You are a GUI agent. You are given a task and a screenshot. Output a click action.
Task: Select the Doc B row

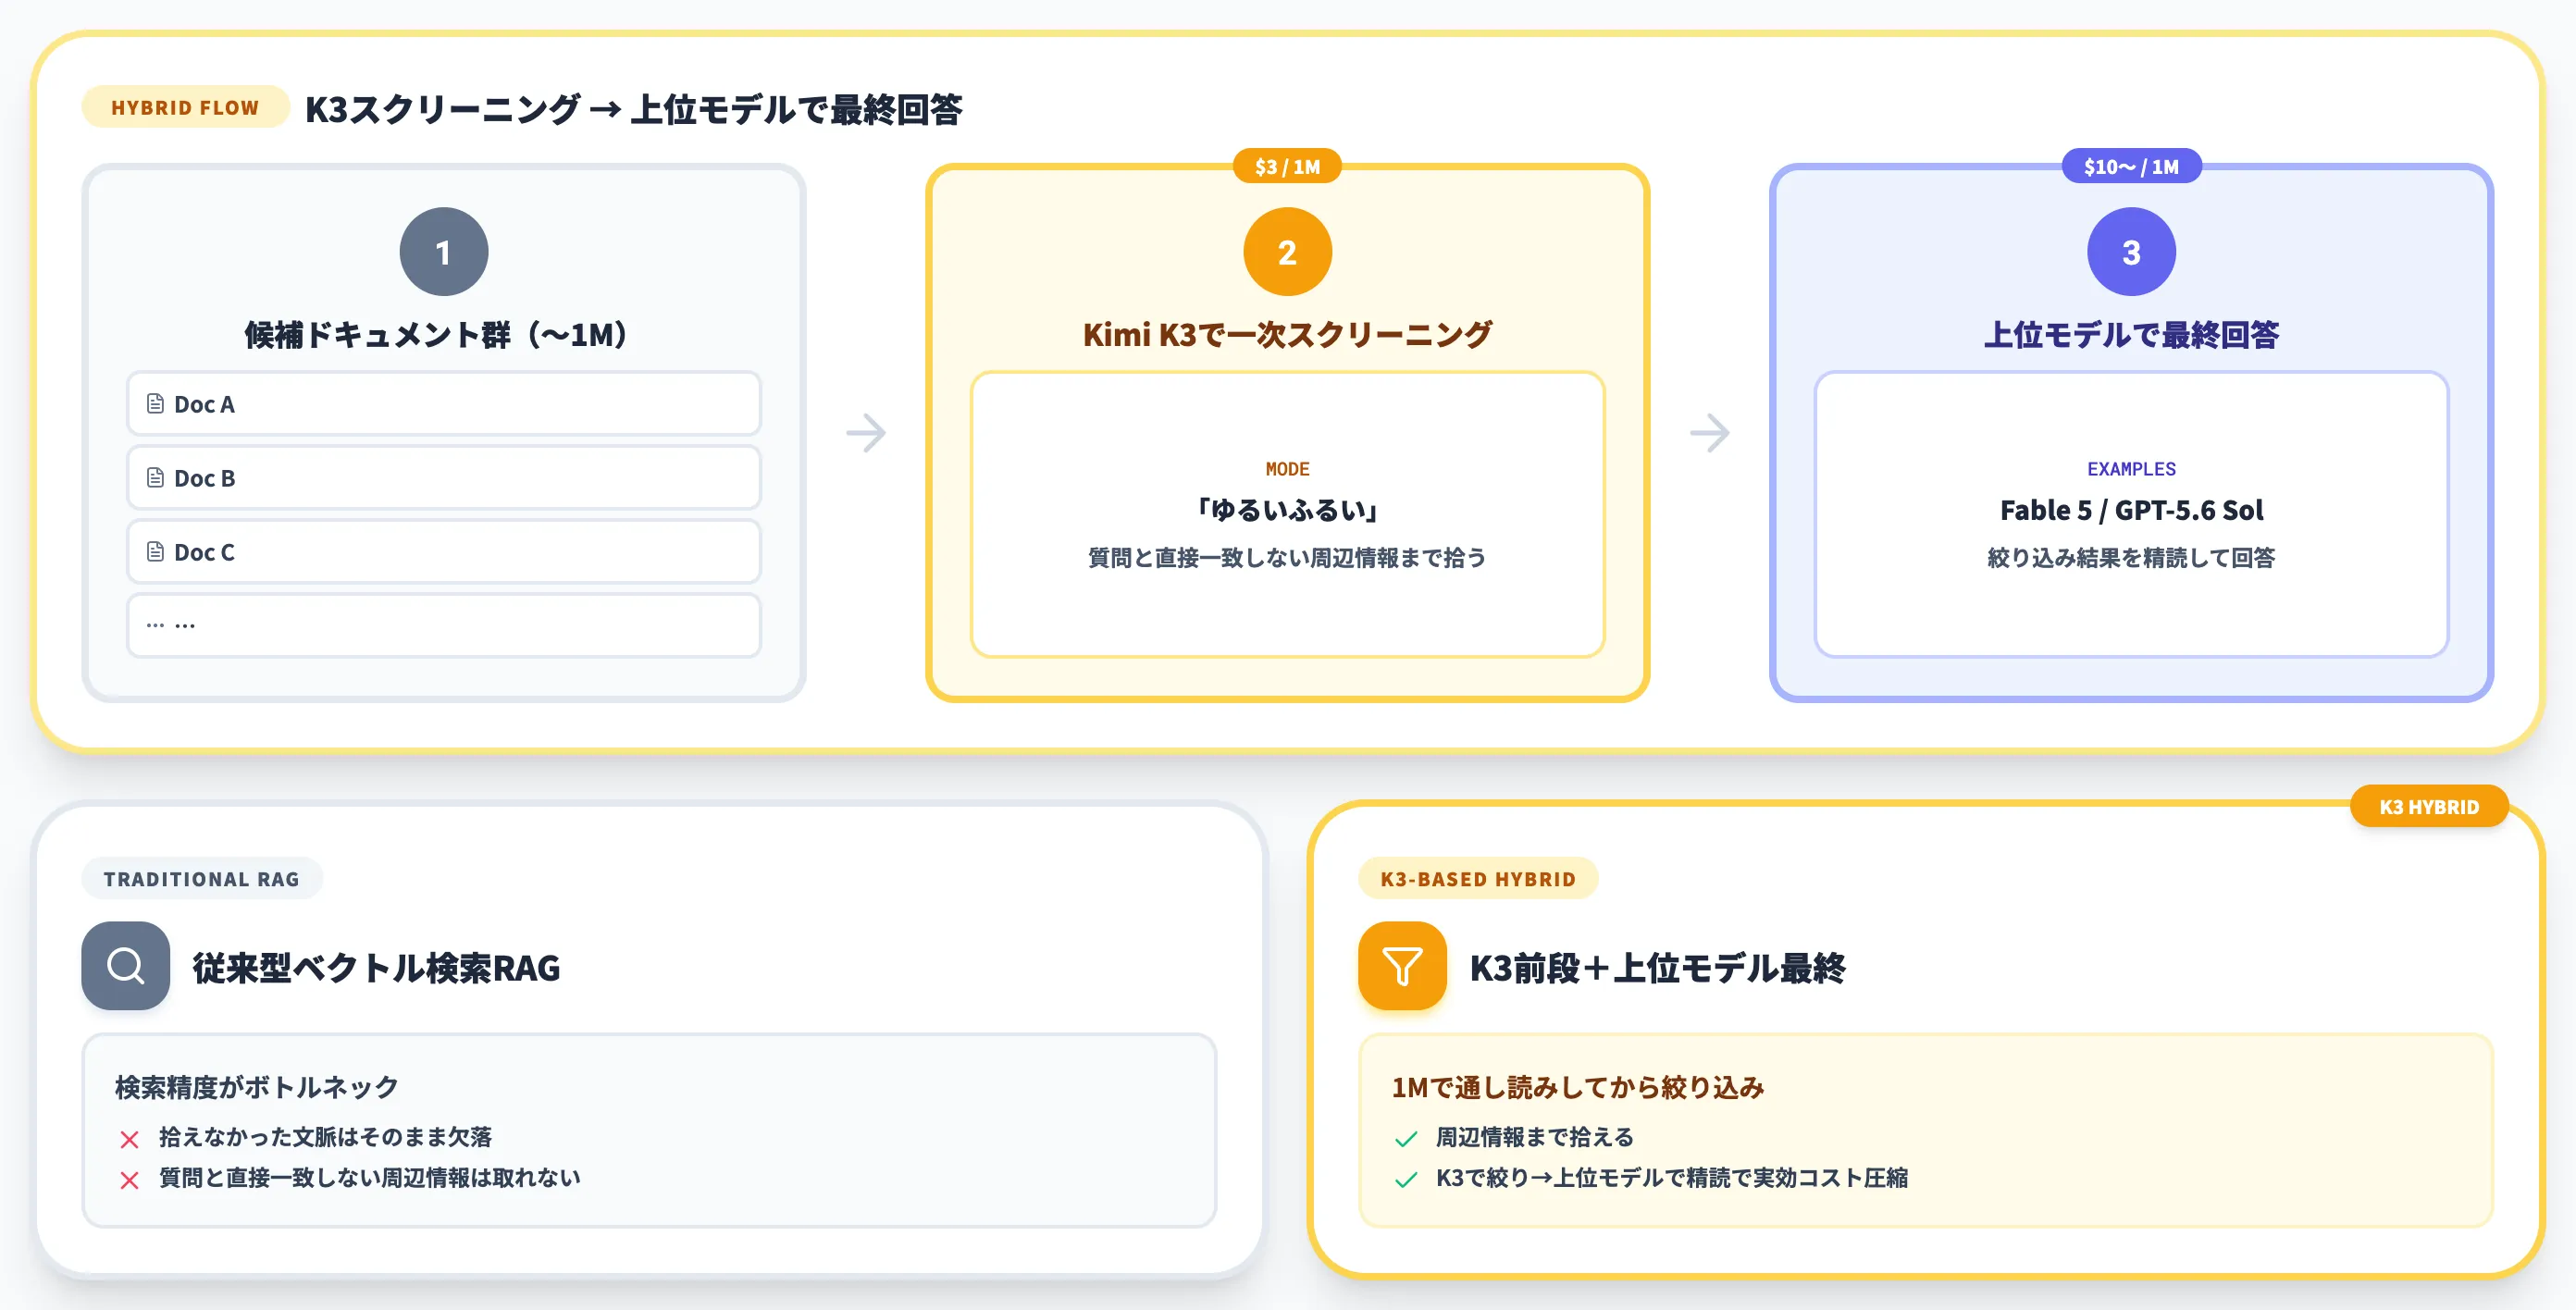point(444,478)
